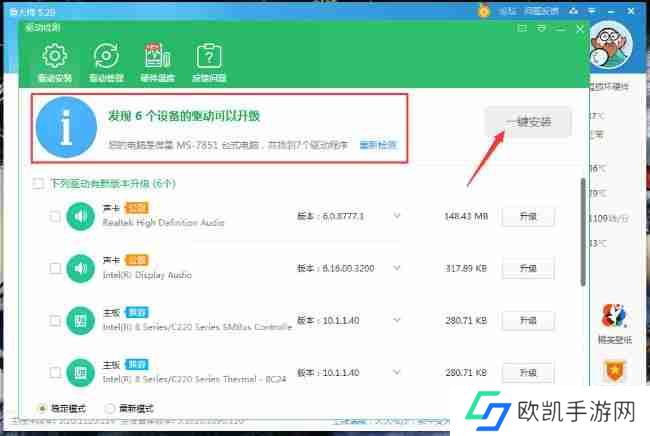Click the list icon in driver window title bar

pos(522,28)
